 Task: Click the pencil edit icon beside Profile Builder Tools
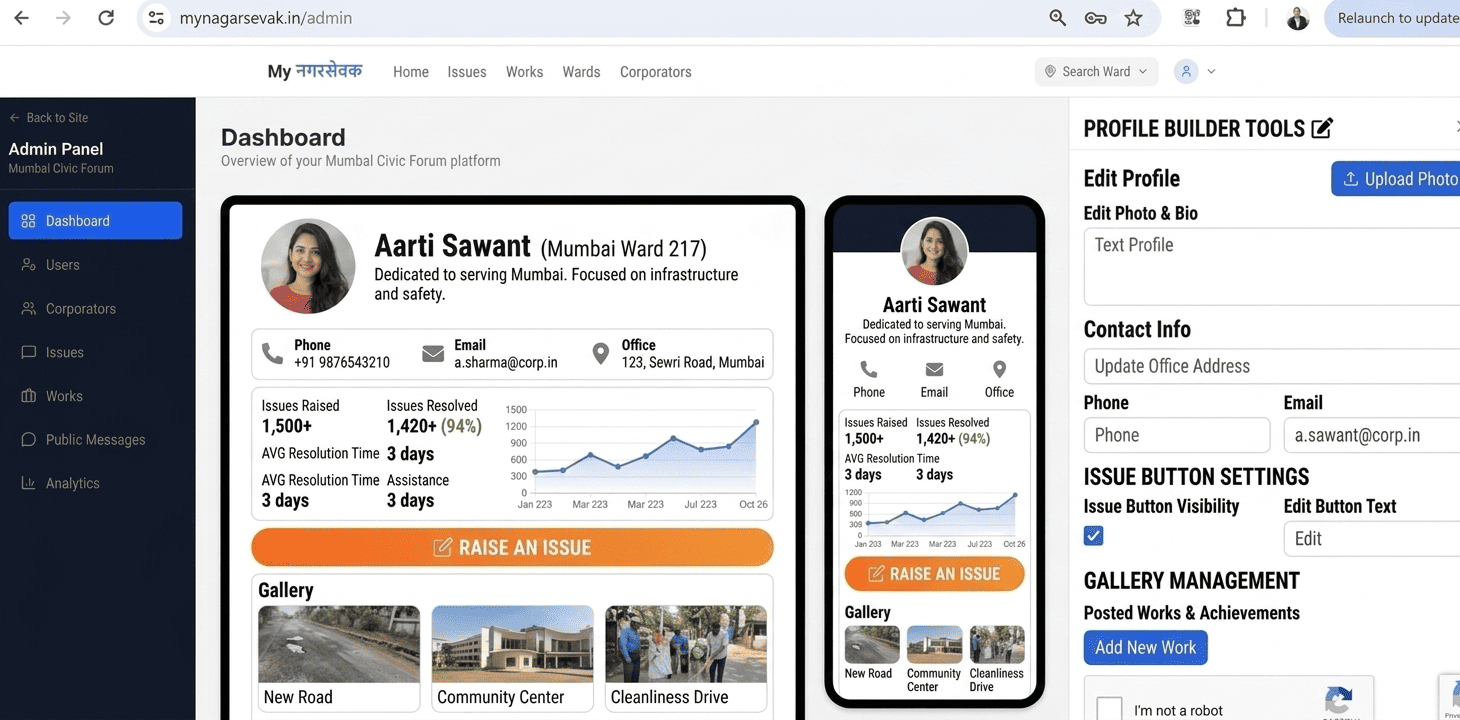1322,128
